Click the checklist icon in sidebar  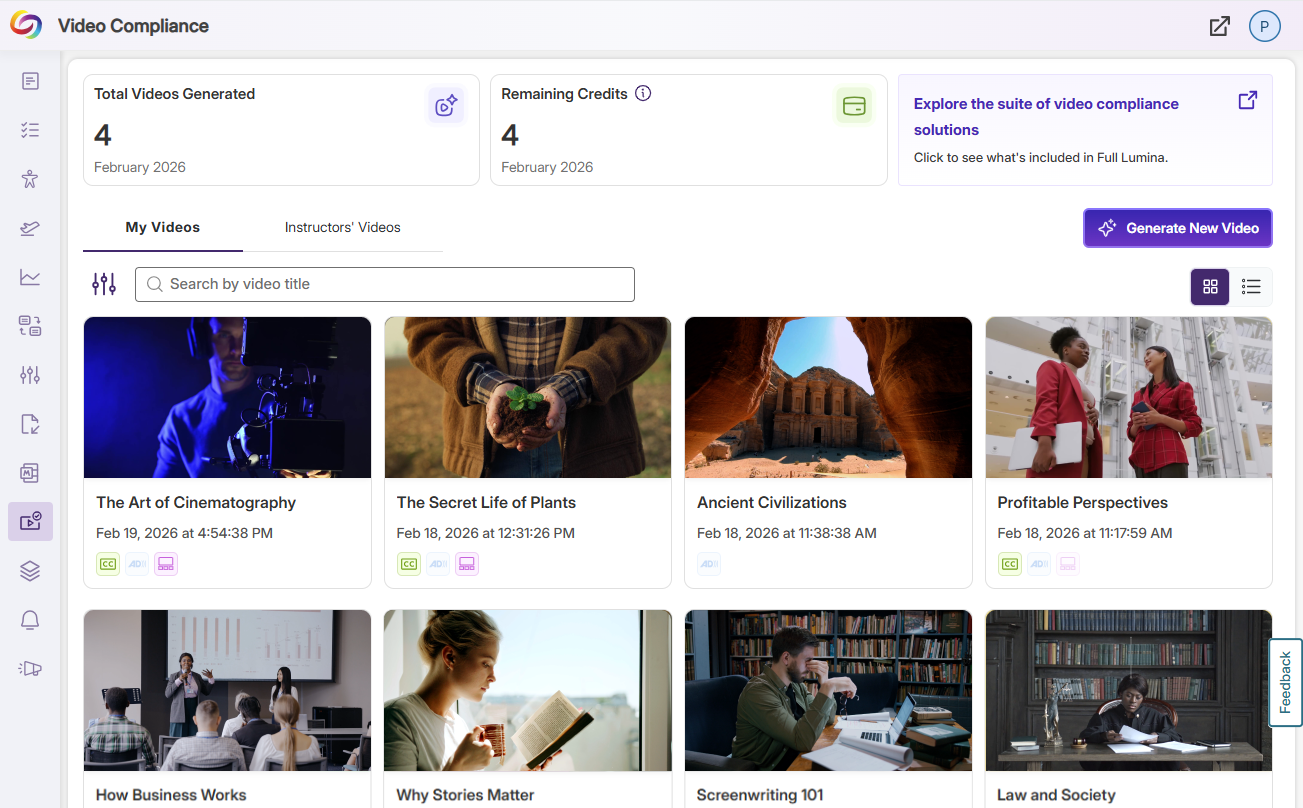(x=30, y=130)
